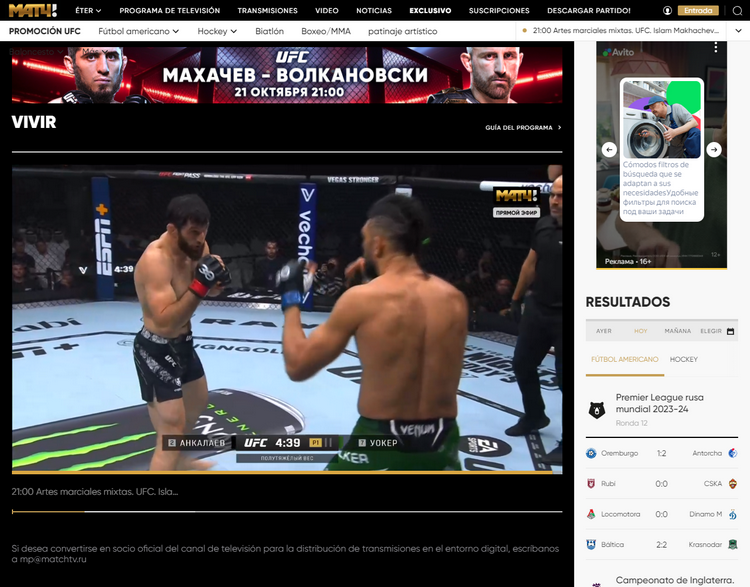Click the UFC Makhachev–Volkanovski banner

point(287,75)
